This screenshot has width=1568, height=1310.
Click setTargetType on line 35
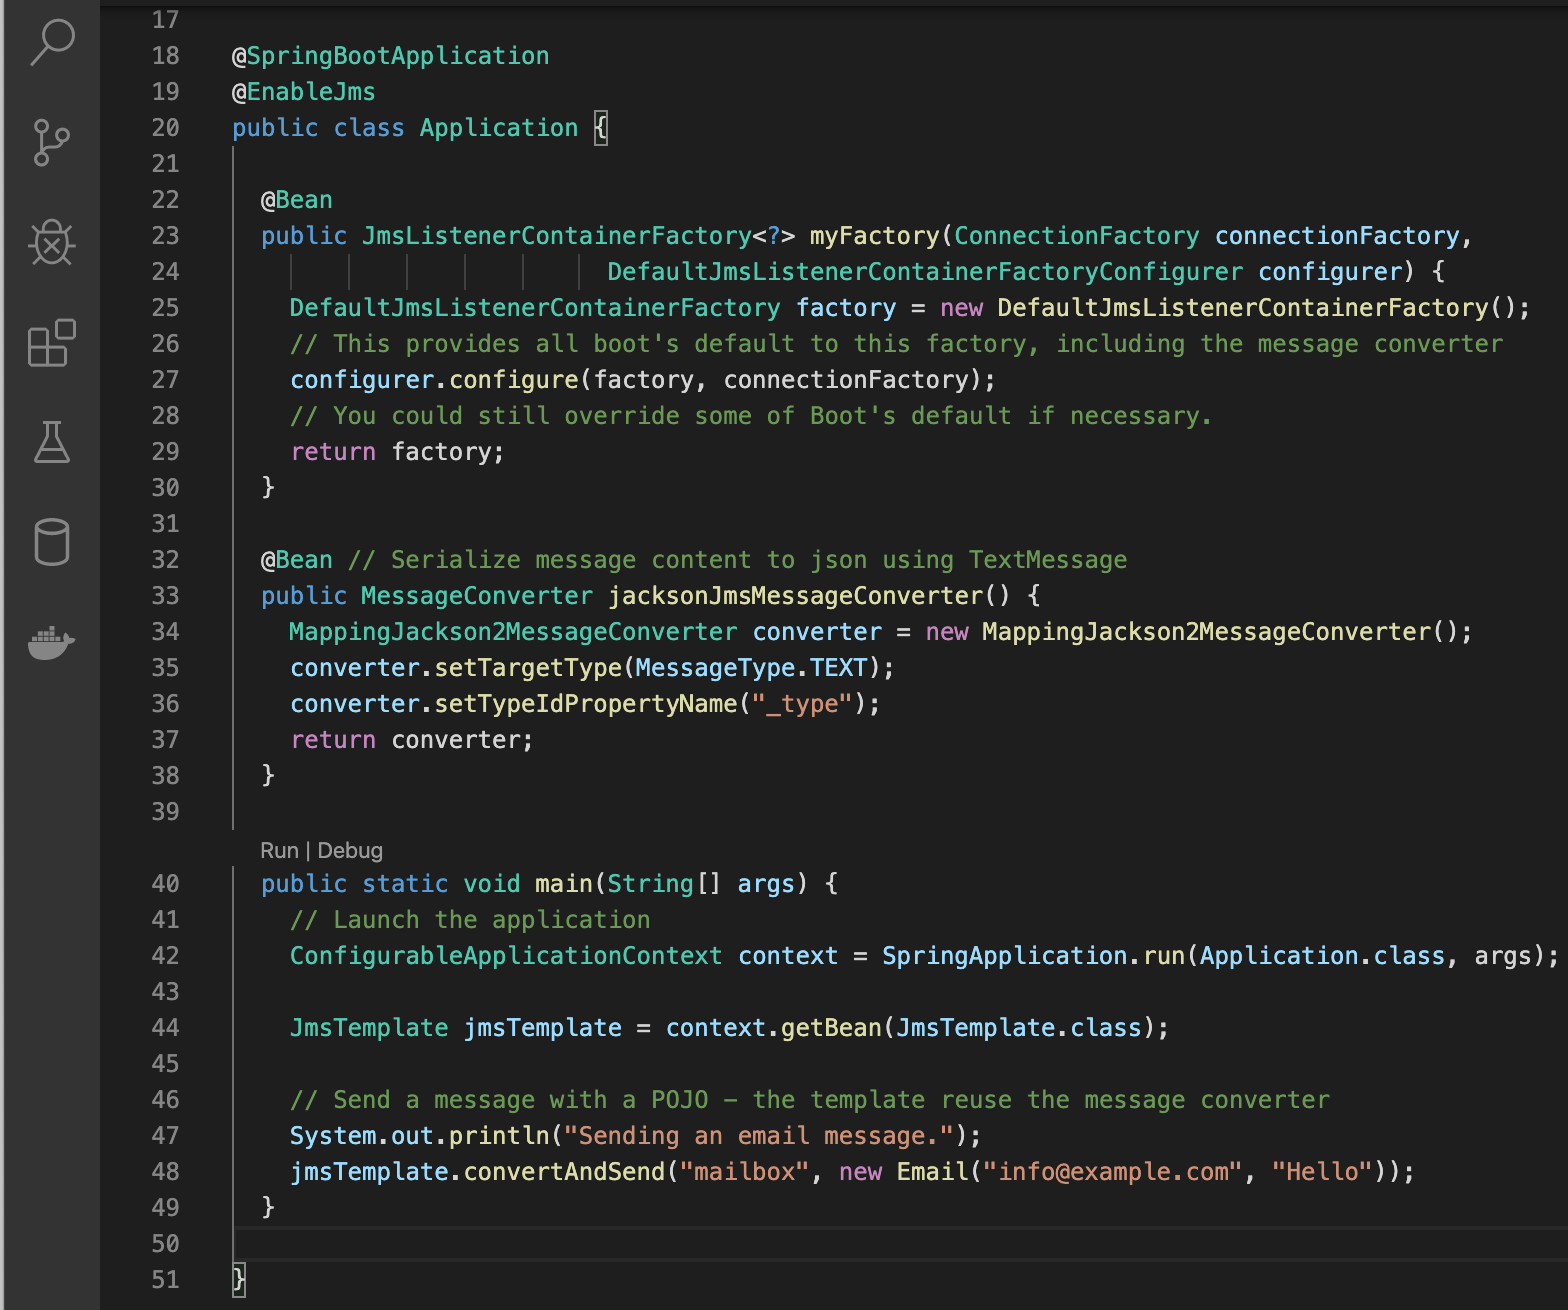point(528,668)
